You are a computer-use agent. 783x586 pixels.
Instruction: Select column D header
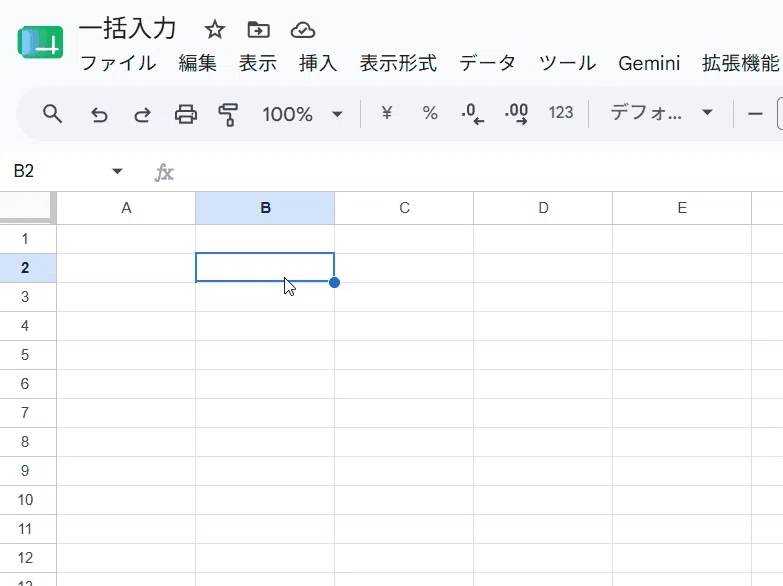click(543, 208)
